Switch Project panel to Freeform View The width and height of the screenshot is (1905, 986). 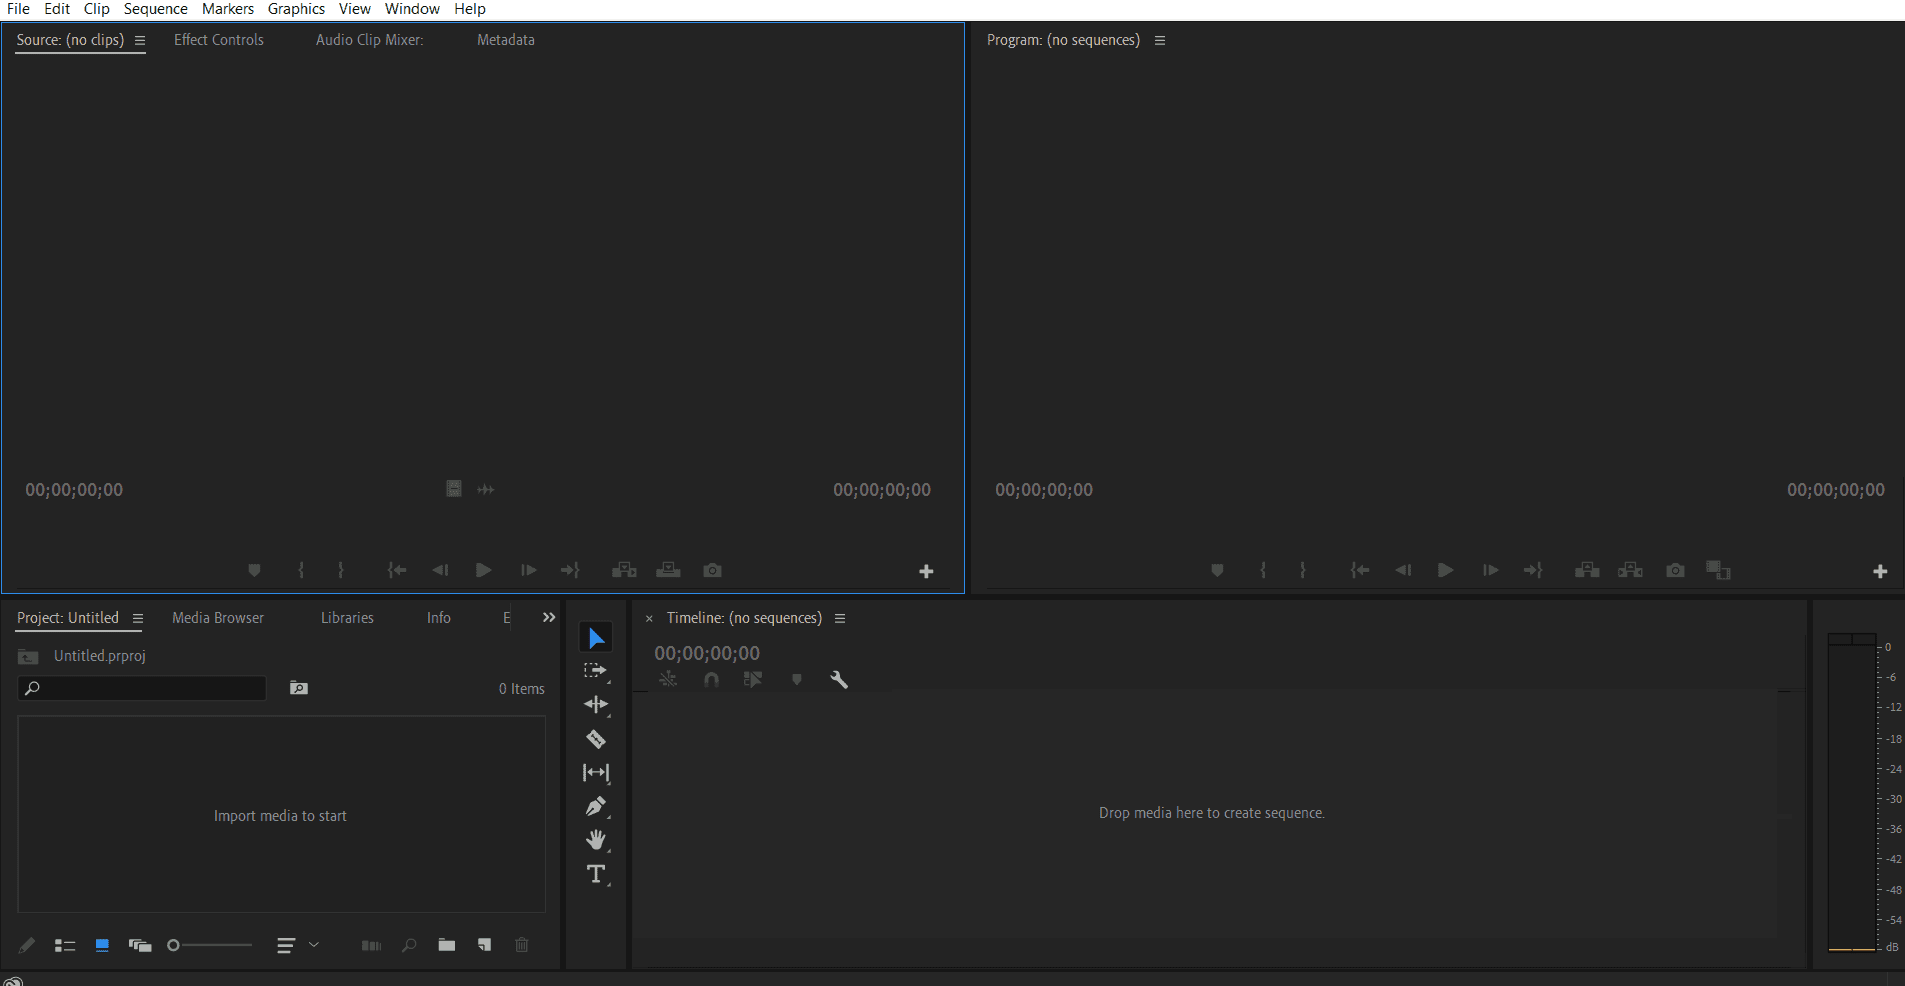[140, 945]
